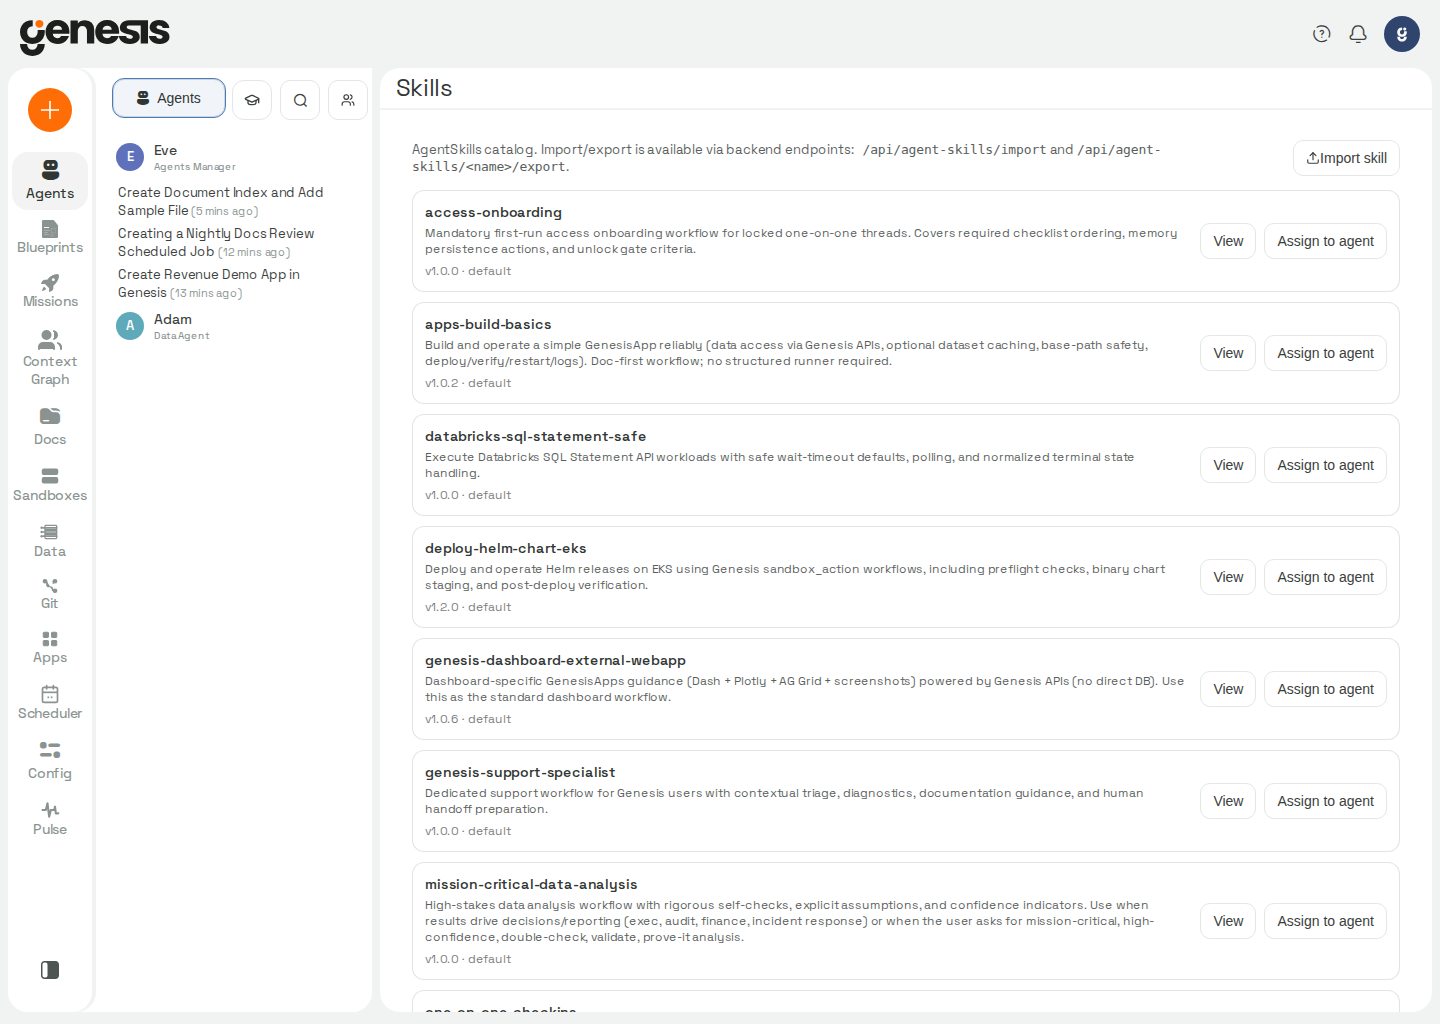Click the Import skill button
The height and width of the screenshot is (1024, 1440).
point(1346,158)
